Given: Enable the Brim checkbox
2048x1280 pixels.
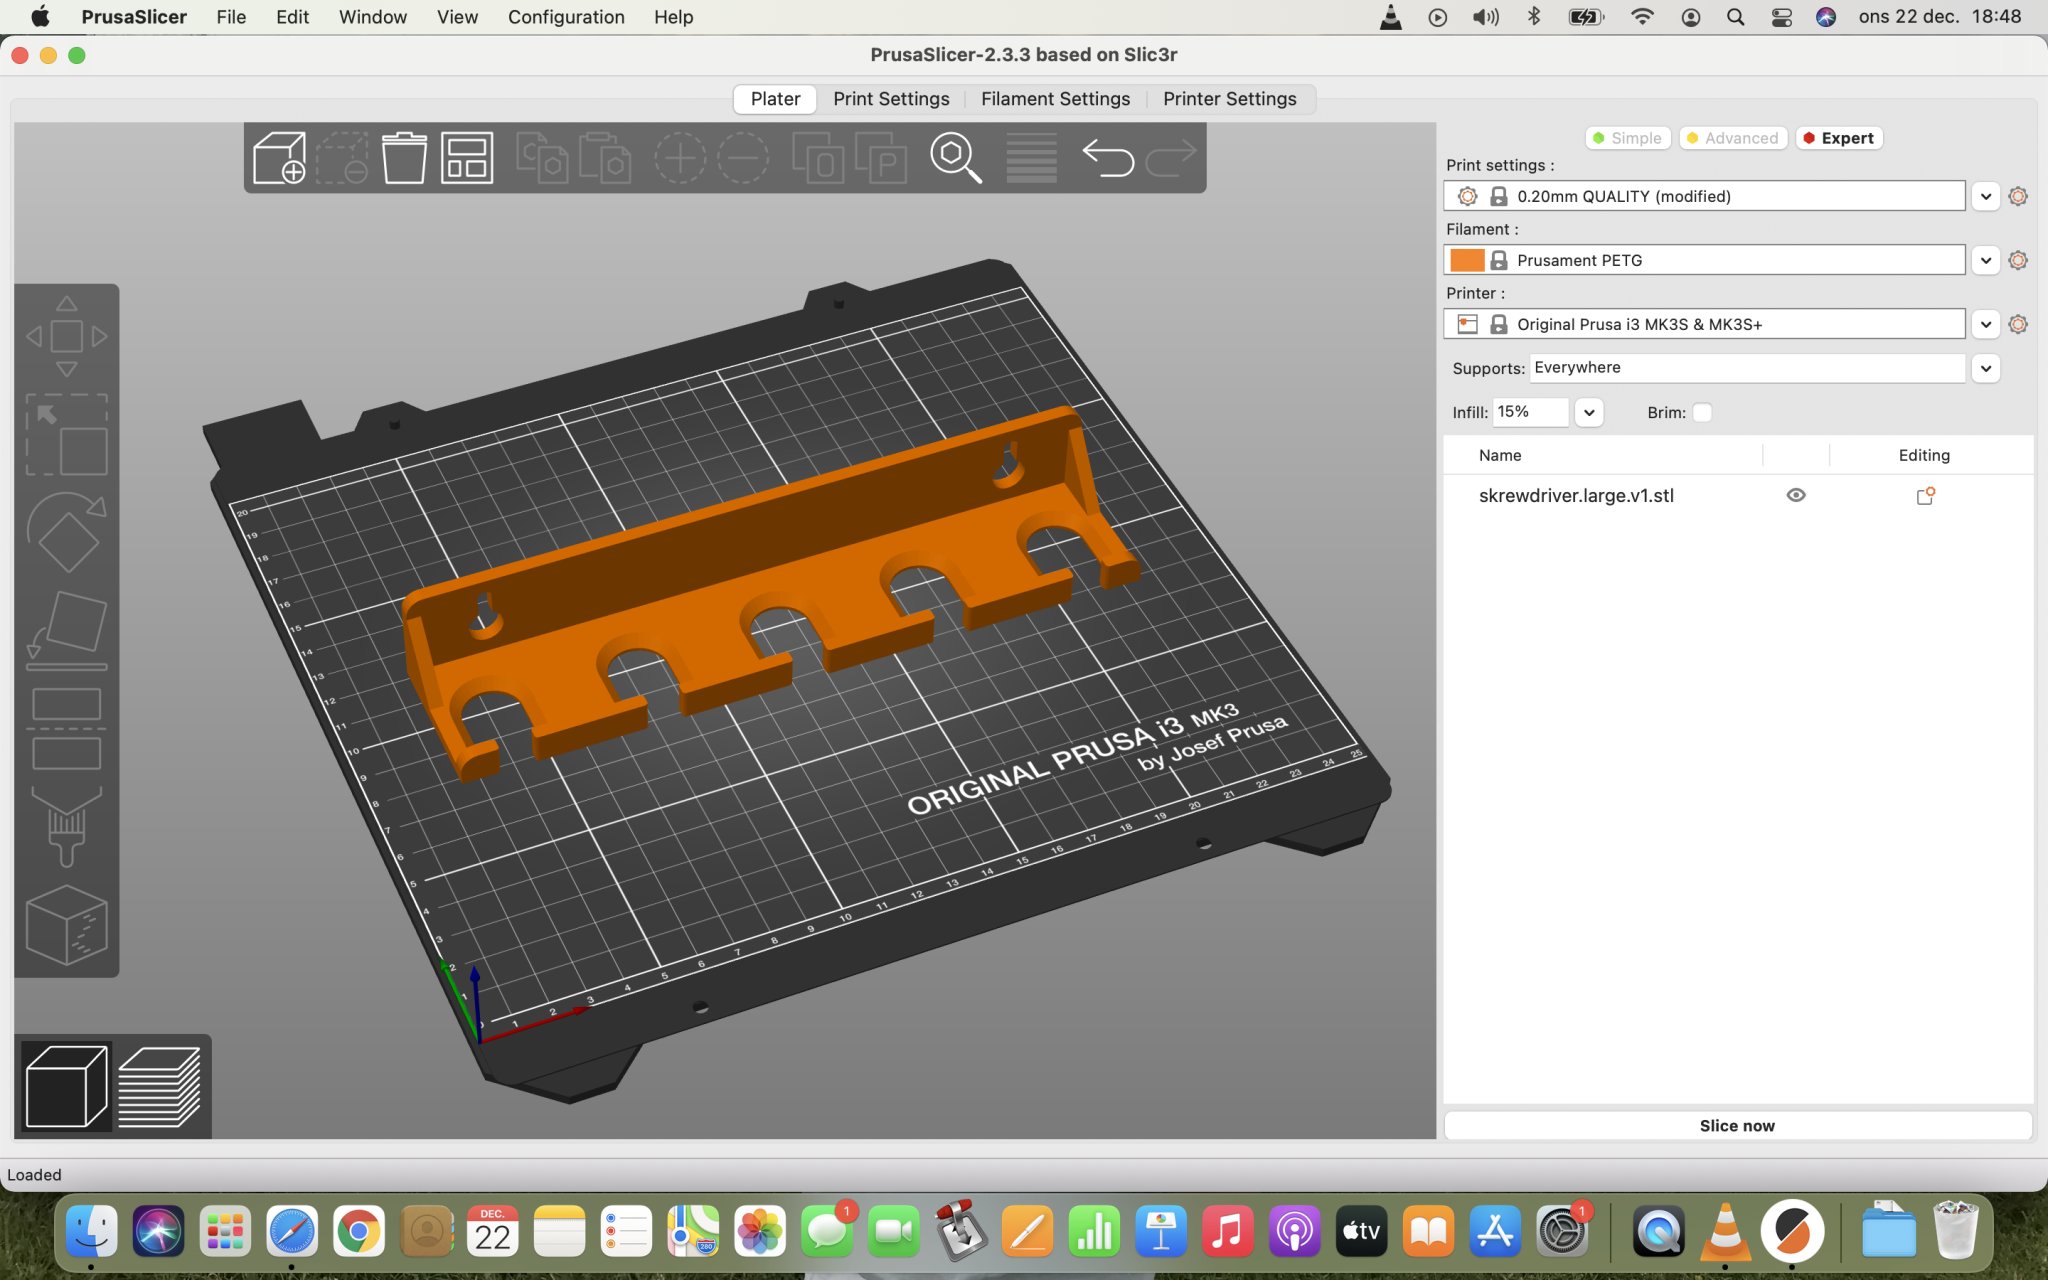Looking at the screenshot, I should coord(1702,412).
